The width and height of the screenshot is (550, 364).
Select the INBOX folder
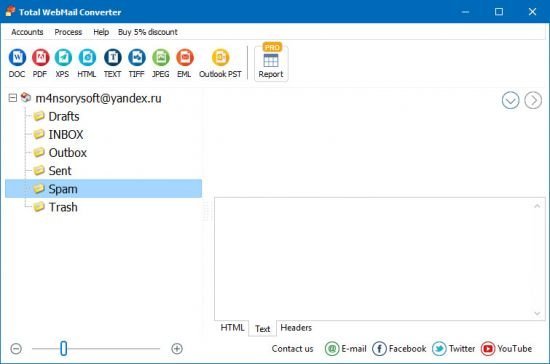pyautogui.click(x=66, y=134)
